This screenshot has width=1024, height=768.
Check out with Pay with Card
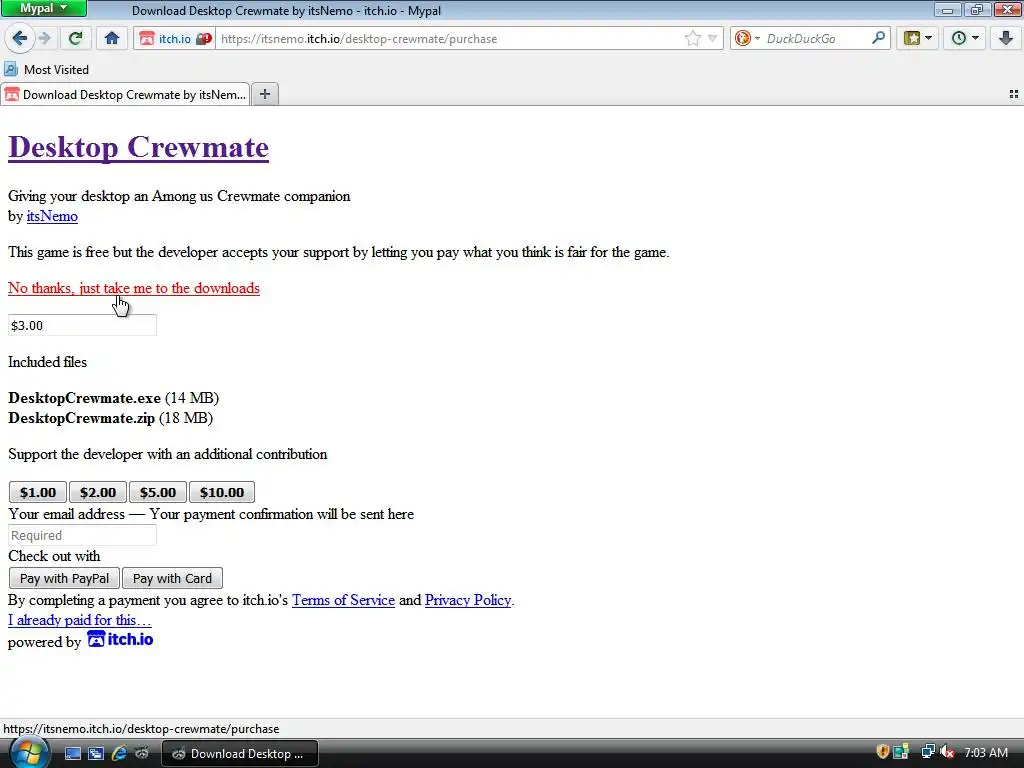(x=172, y=578)
